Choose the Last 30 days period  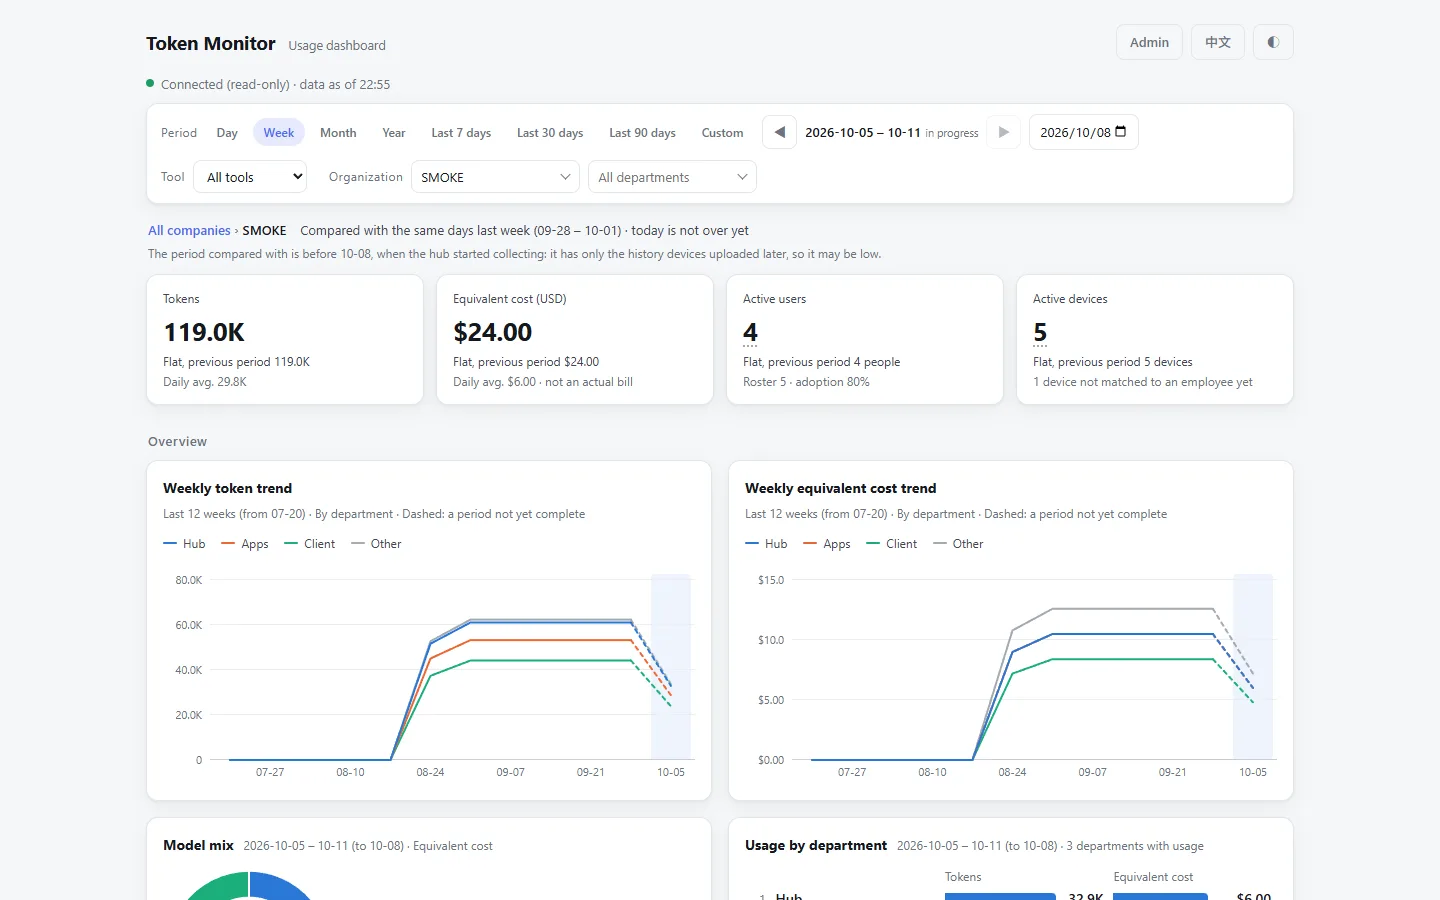(550, 133)
